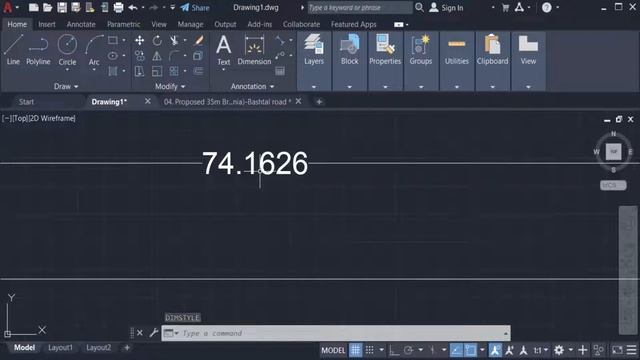
Task: Select the Ellipse draw tool
Action: (x=113, y=56)
